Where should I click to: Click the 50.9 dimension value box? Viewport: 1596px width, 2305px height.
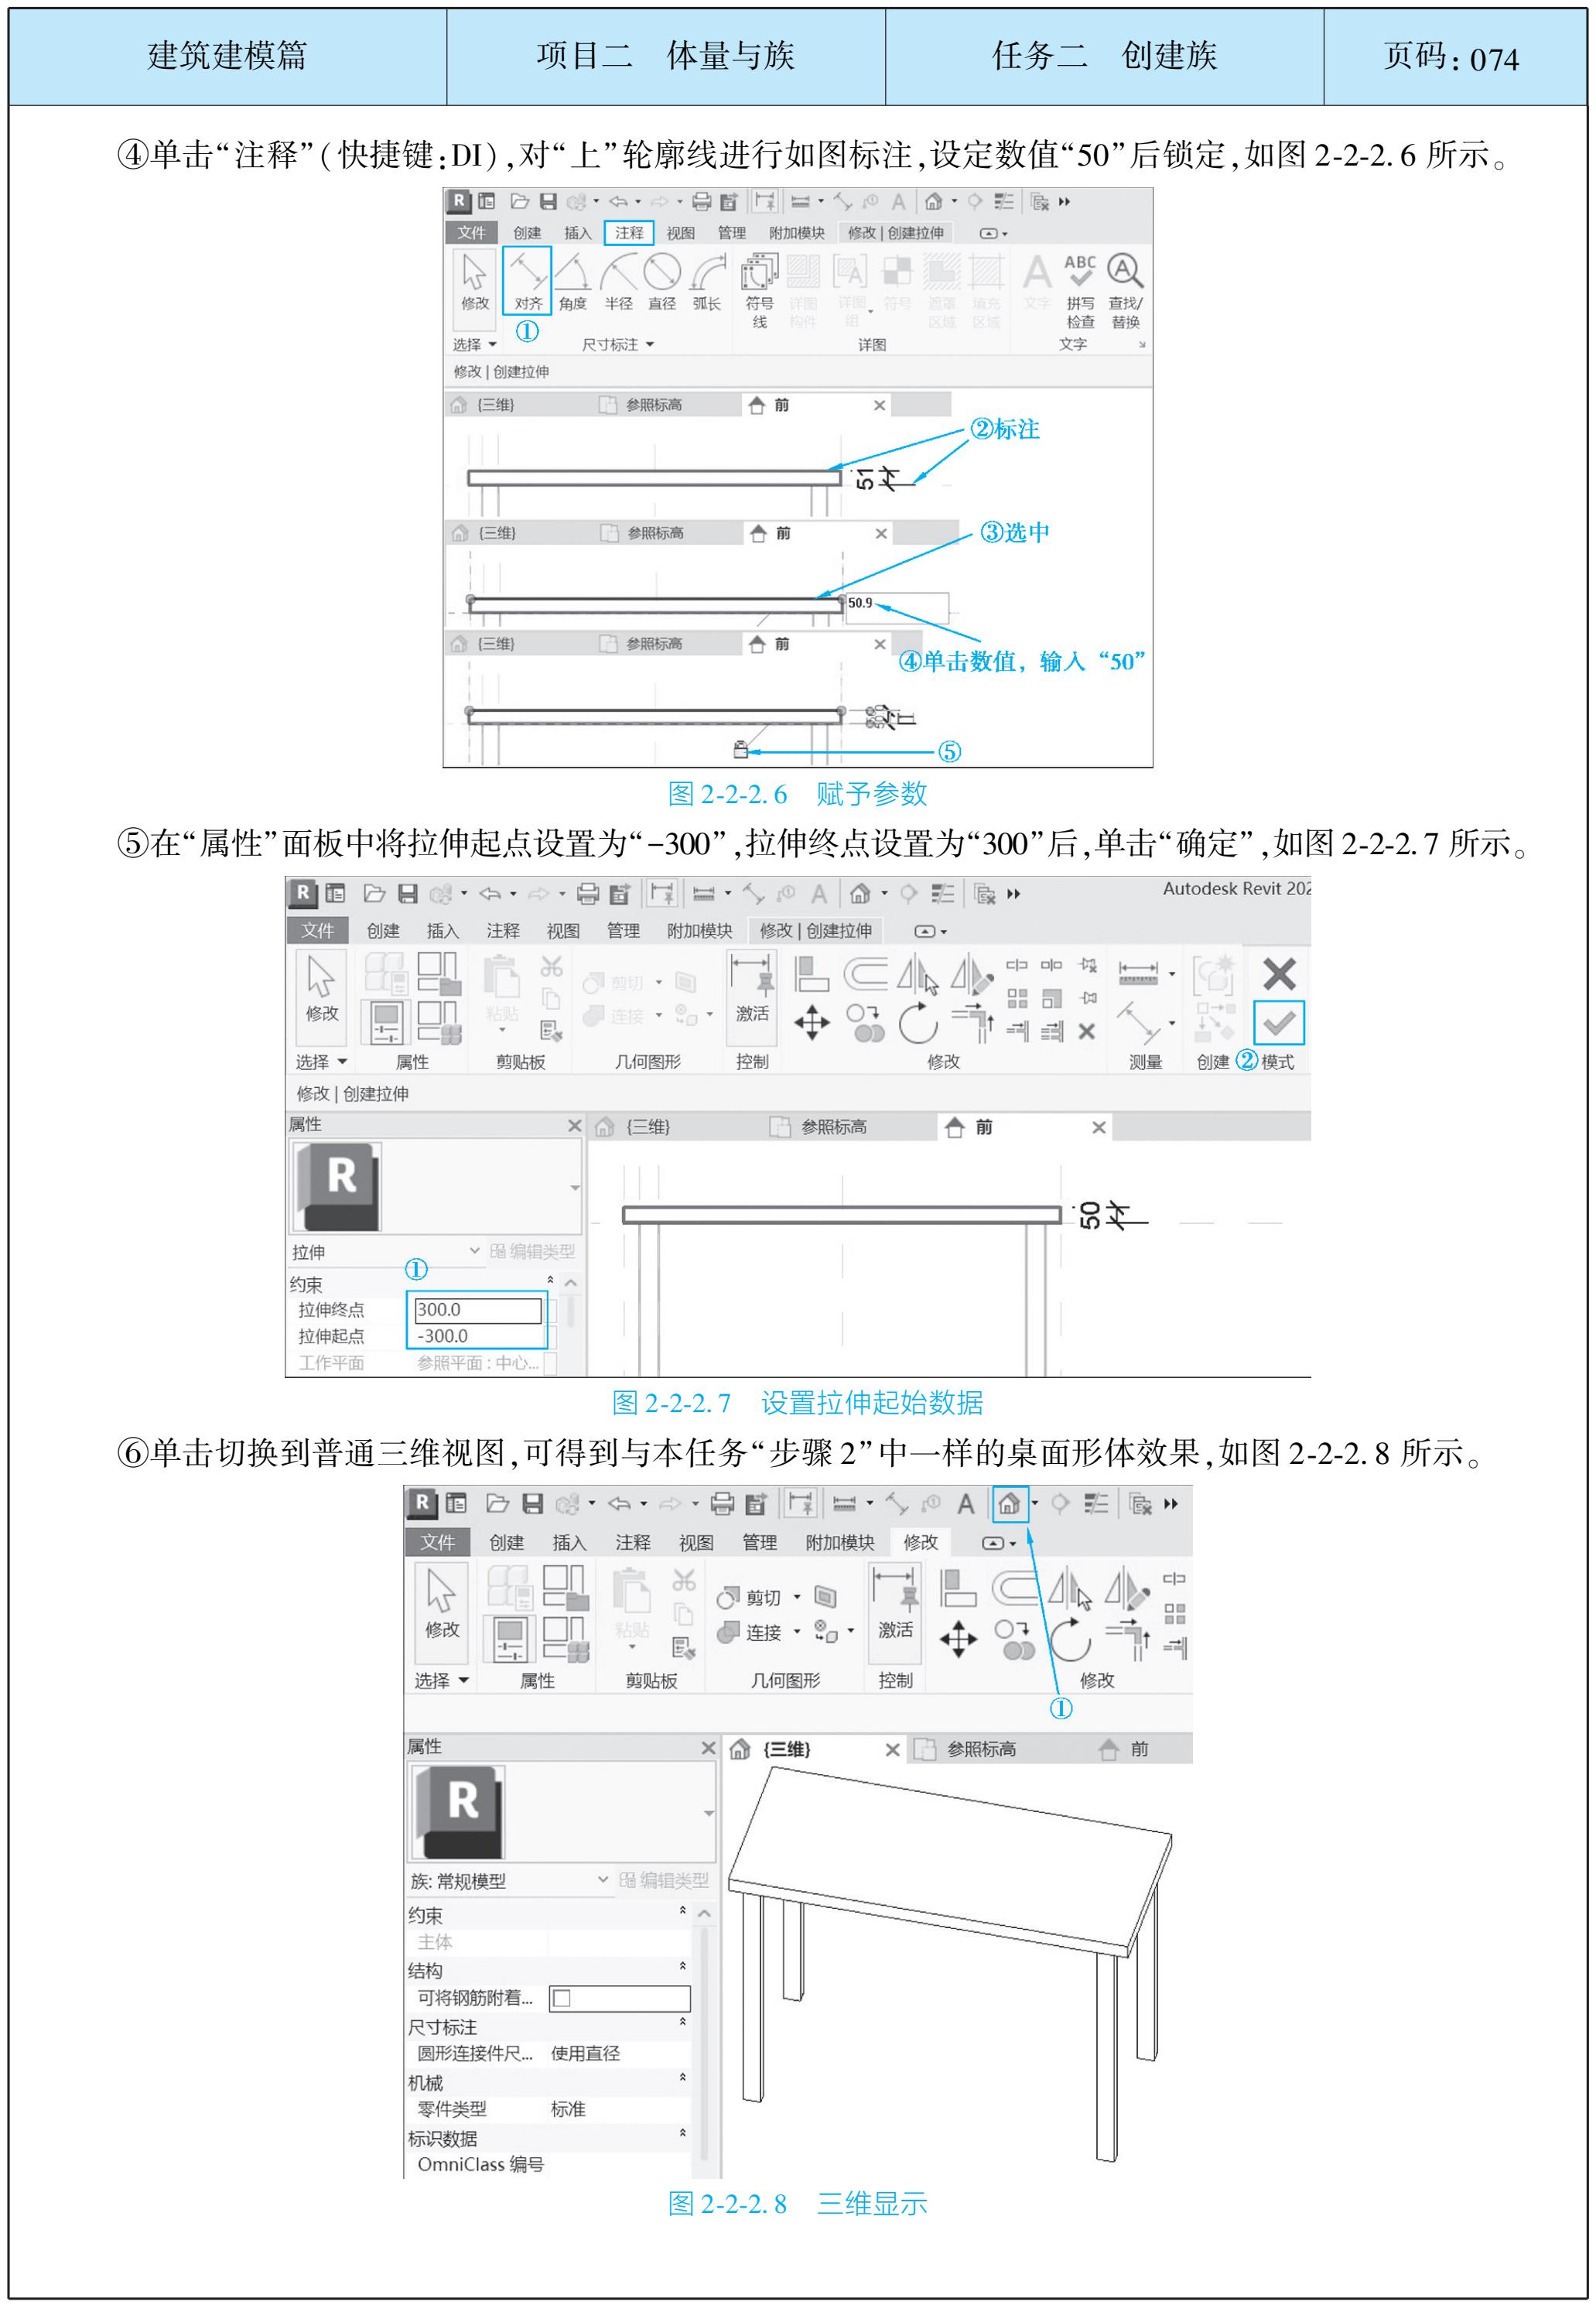[897, 607]
